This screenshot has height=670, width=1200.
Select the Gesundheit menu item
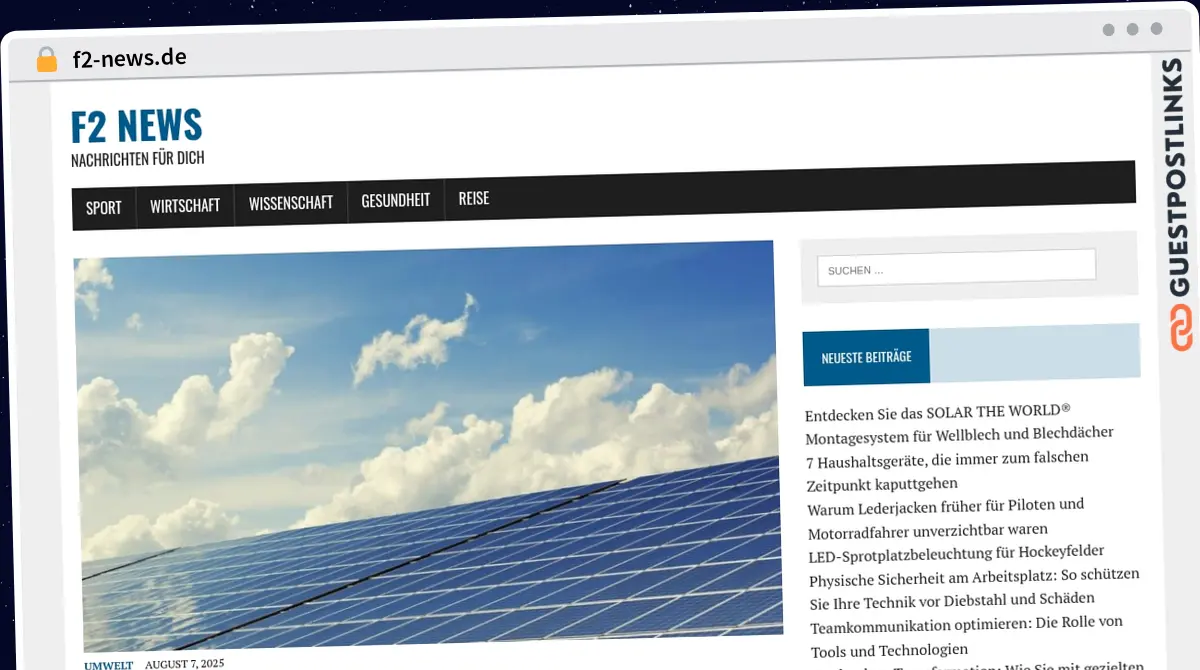point(395,200)
